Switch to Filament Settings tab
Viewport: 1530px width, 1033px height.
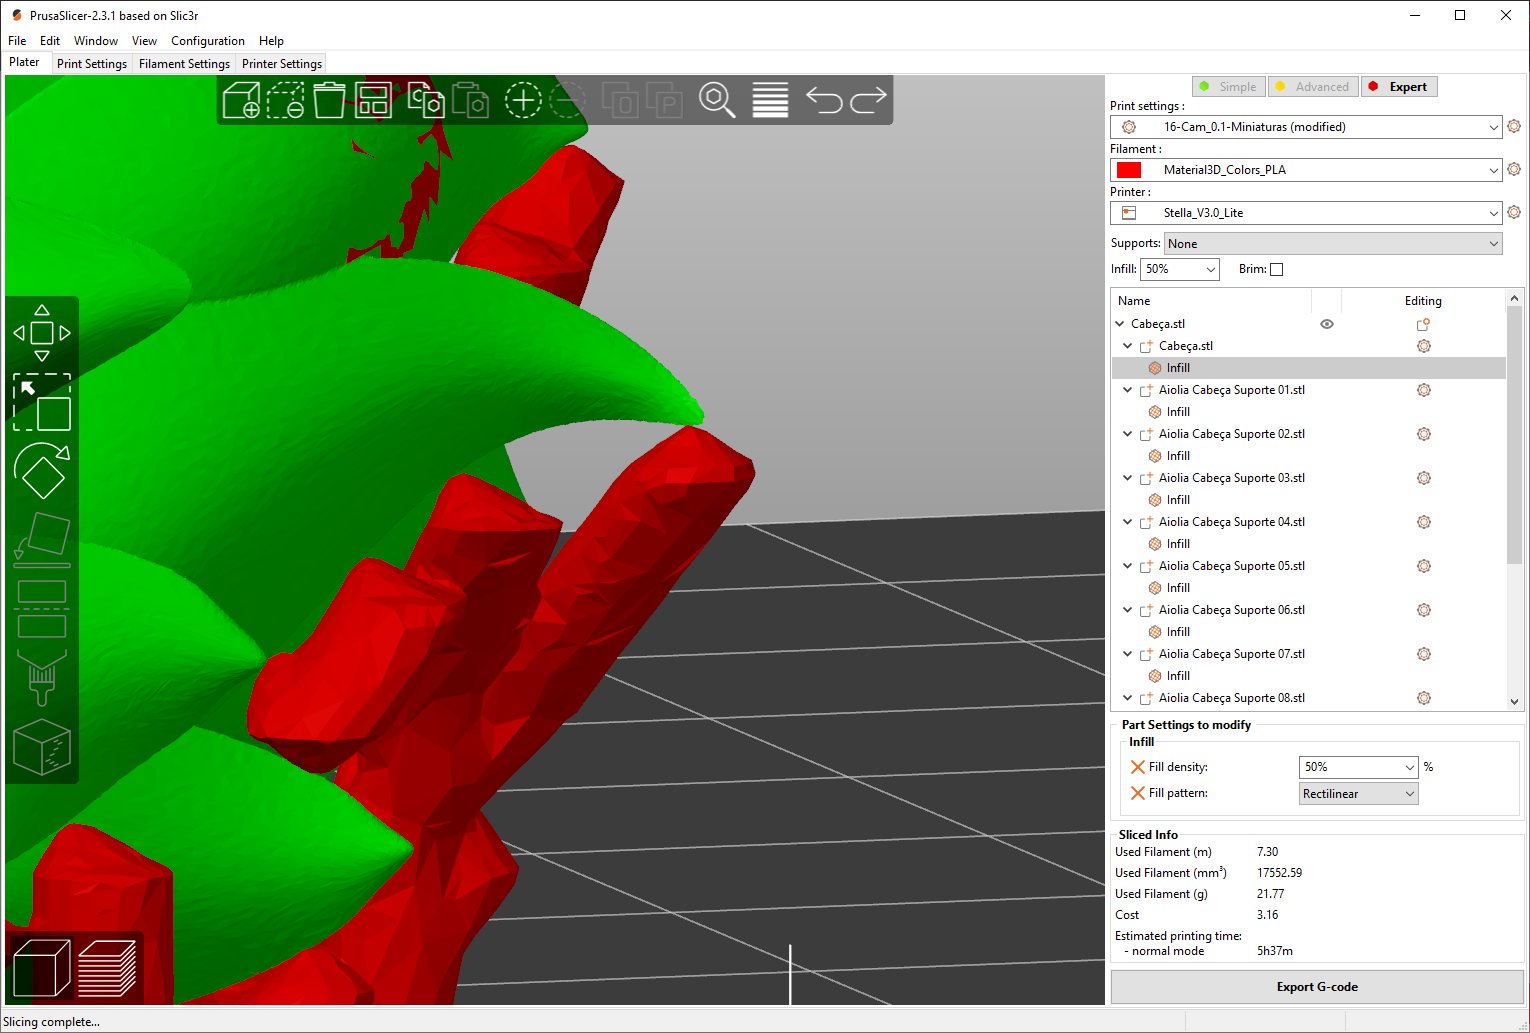(x=184, y=63)
